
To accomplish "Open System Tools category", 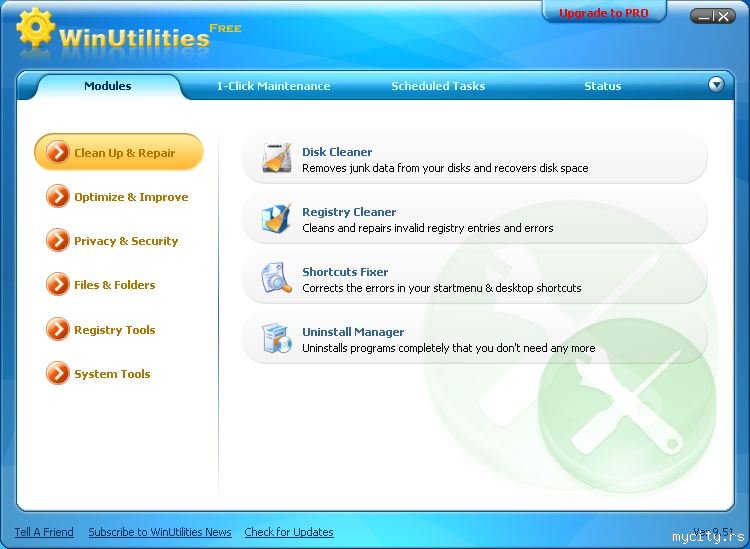I will click(x=98, y=373).
